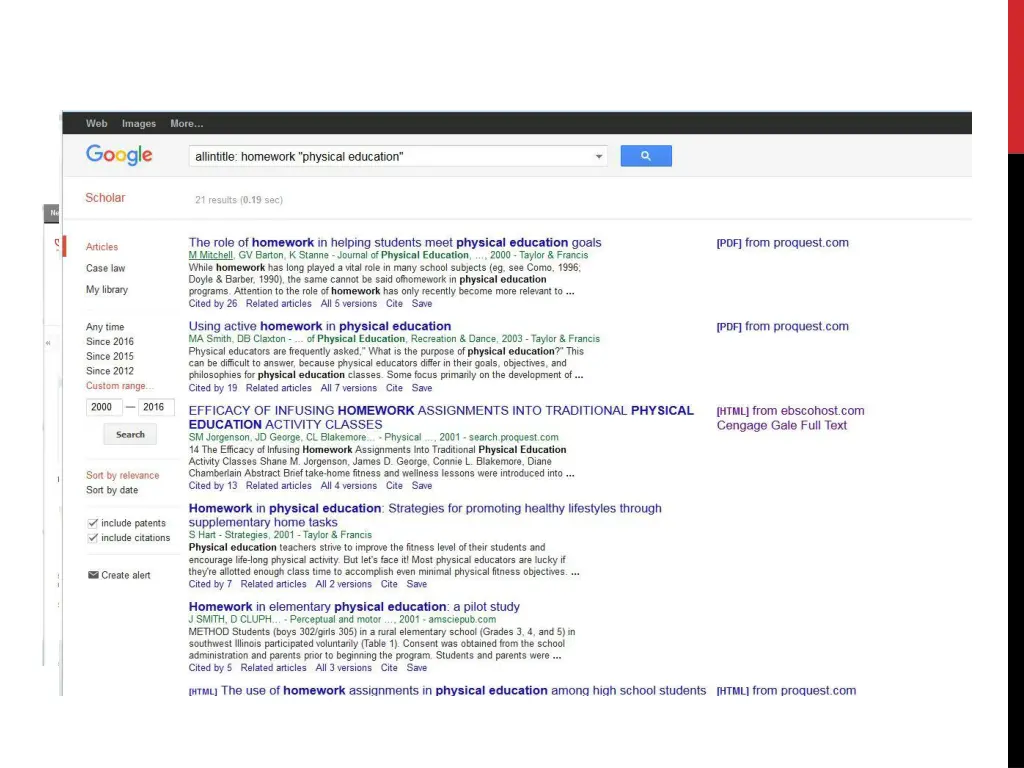This screenshot has width=1024, height=768.
Task: Click the blue magnifier search button
Action: (x=646, y=156)
